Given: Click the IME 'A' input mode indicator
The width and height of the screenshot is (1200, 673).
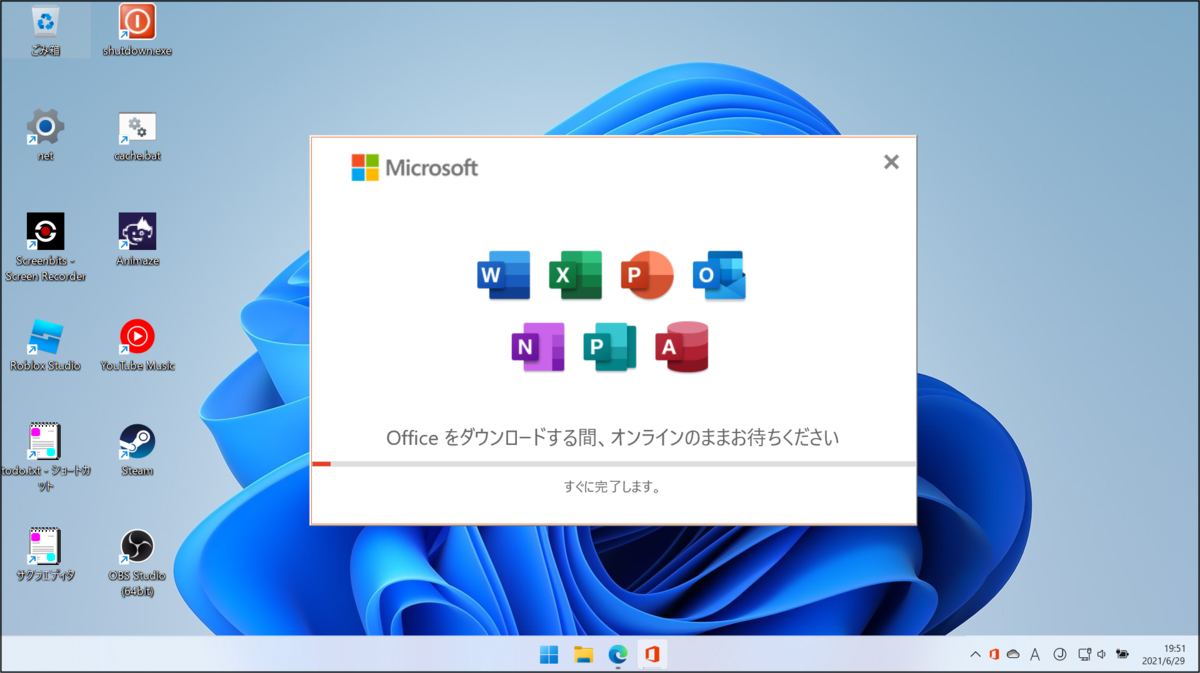Looking at the screenshot, I should [1035, 655].
